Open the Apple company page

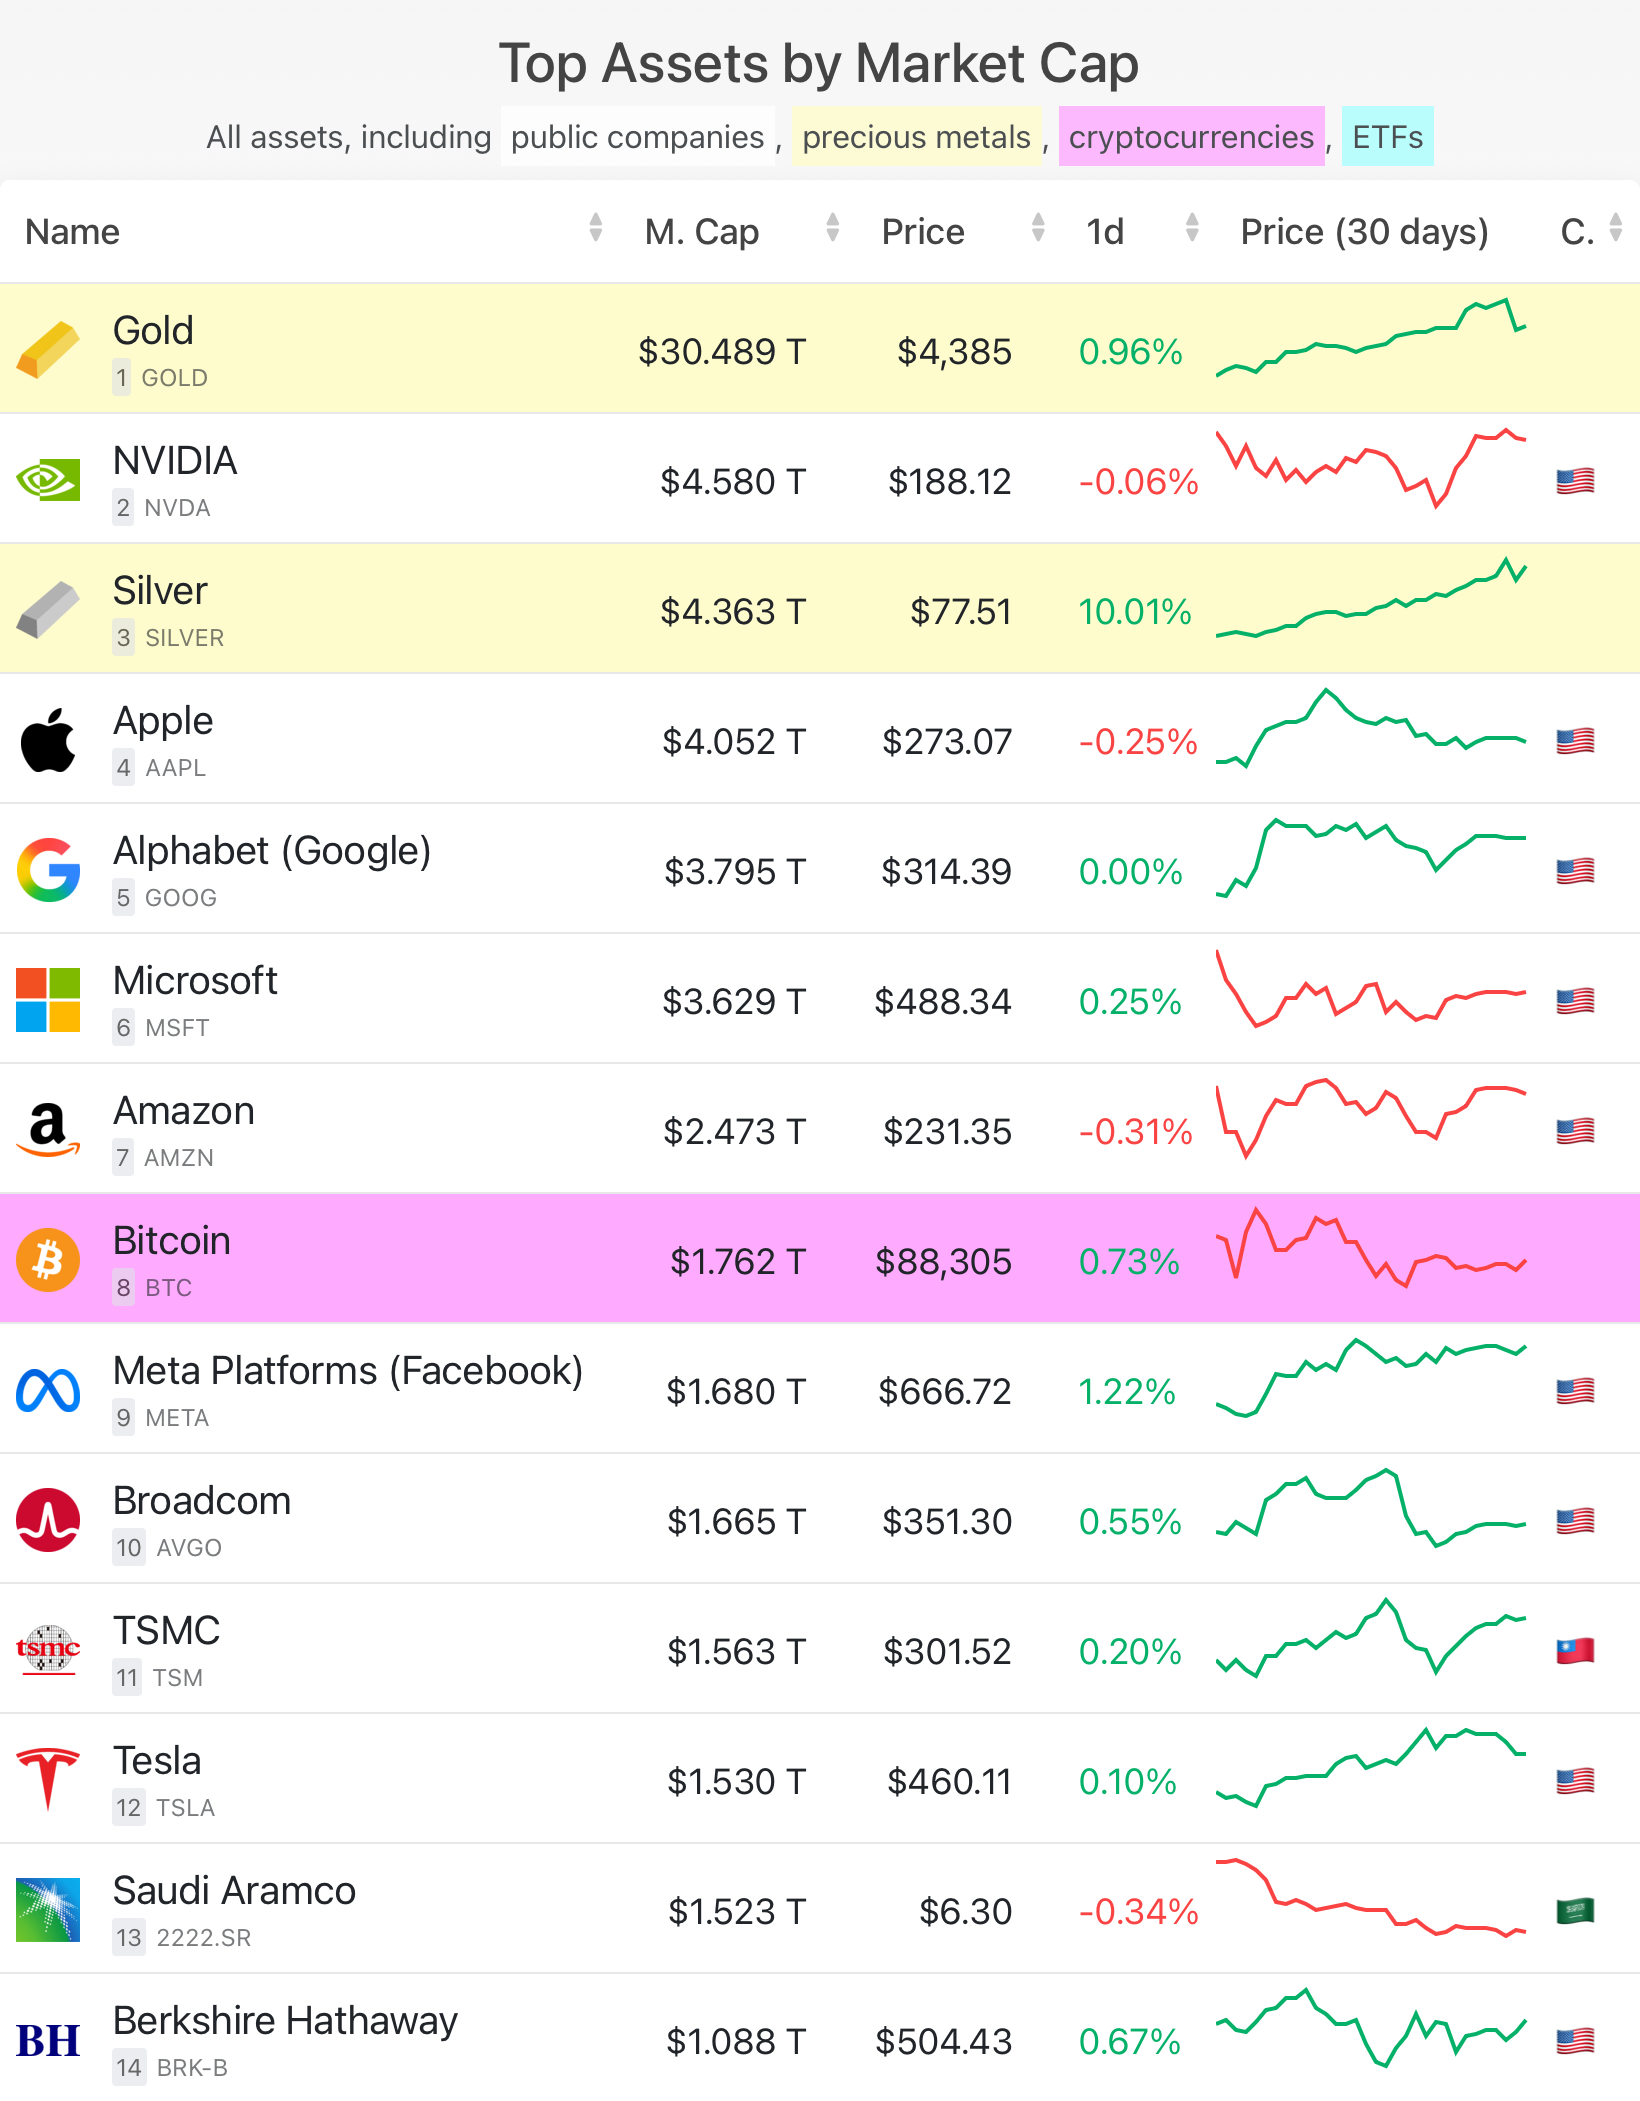163,721
